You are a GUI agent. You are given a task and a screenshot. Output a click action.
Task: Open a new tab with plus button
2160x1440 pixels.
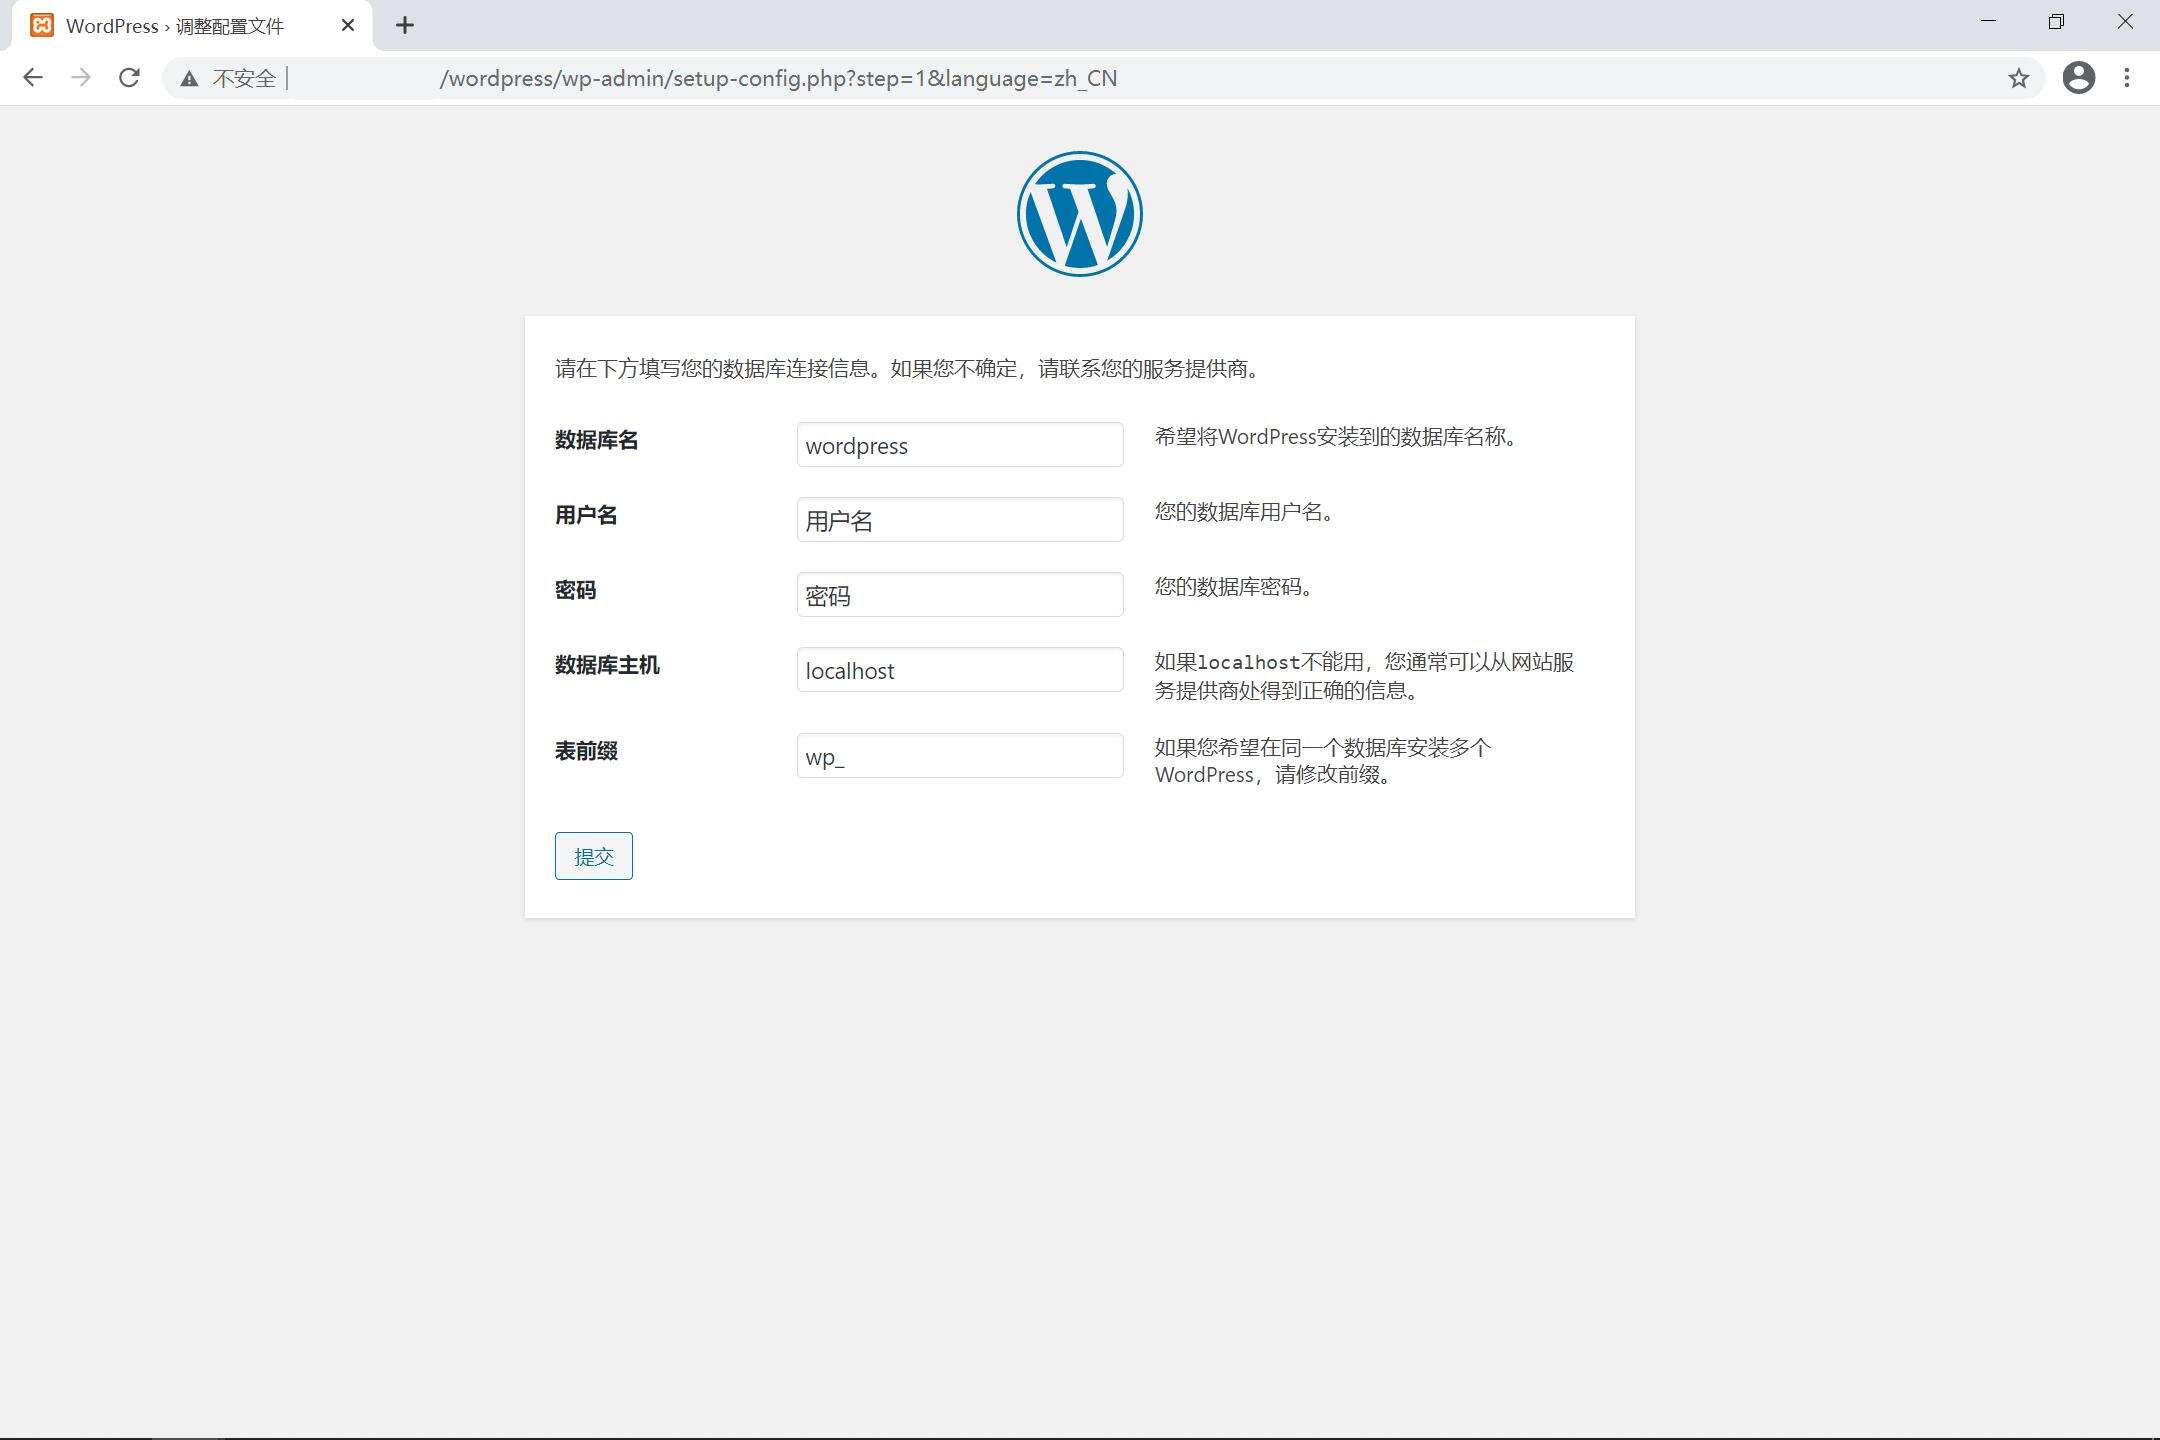click(x=405, y=26)
